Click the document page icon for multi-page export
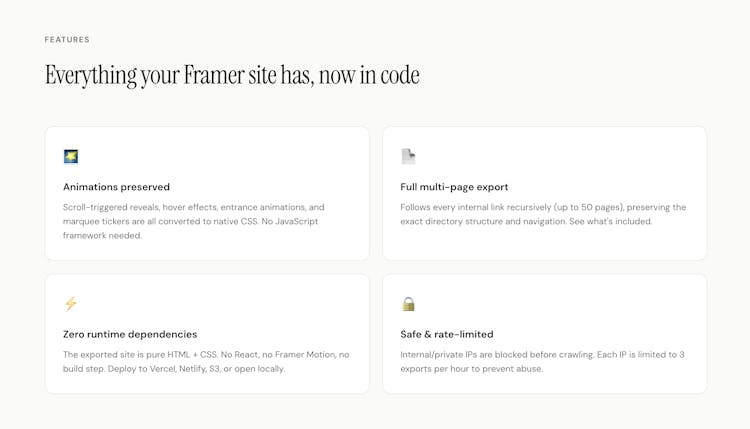The width and height of the screenshot is (750, 429). tap(408, 157)
